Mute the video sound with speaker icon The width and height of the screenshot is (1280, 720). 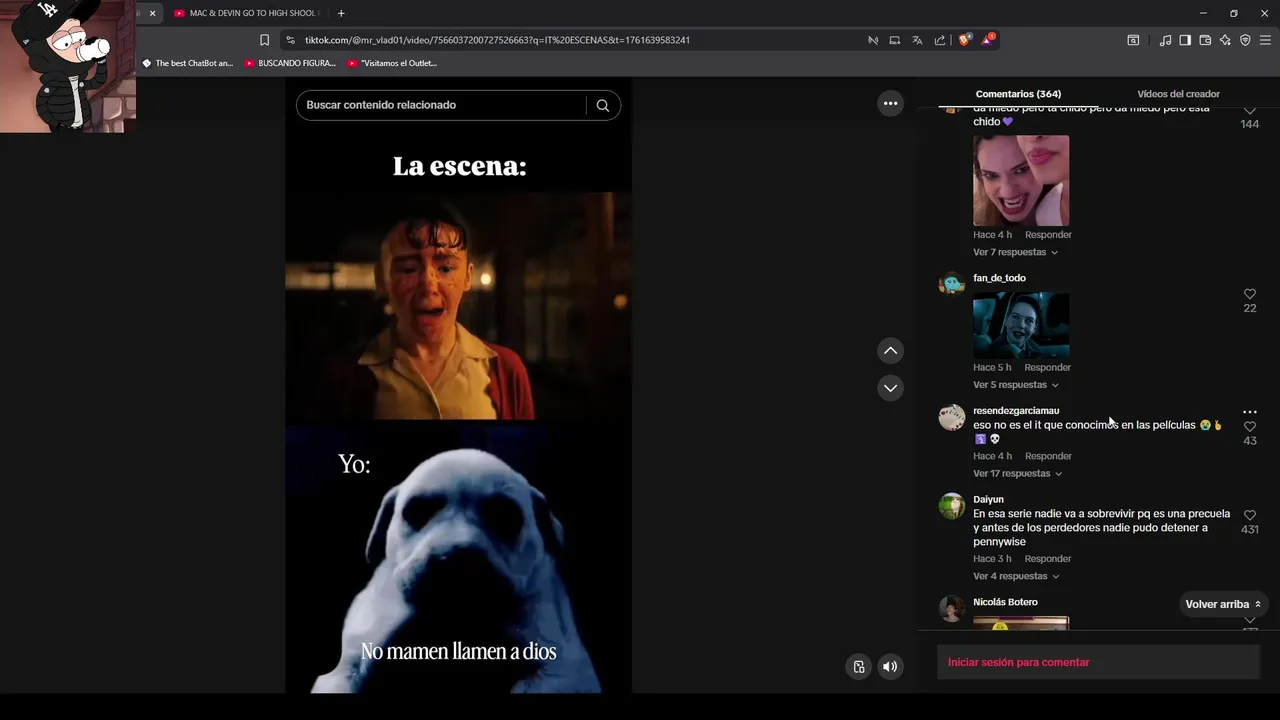tap(890, 667)
